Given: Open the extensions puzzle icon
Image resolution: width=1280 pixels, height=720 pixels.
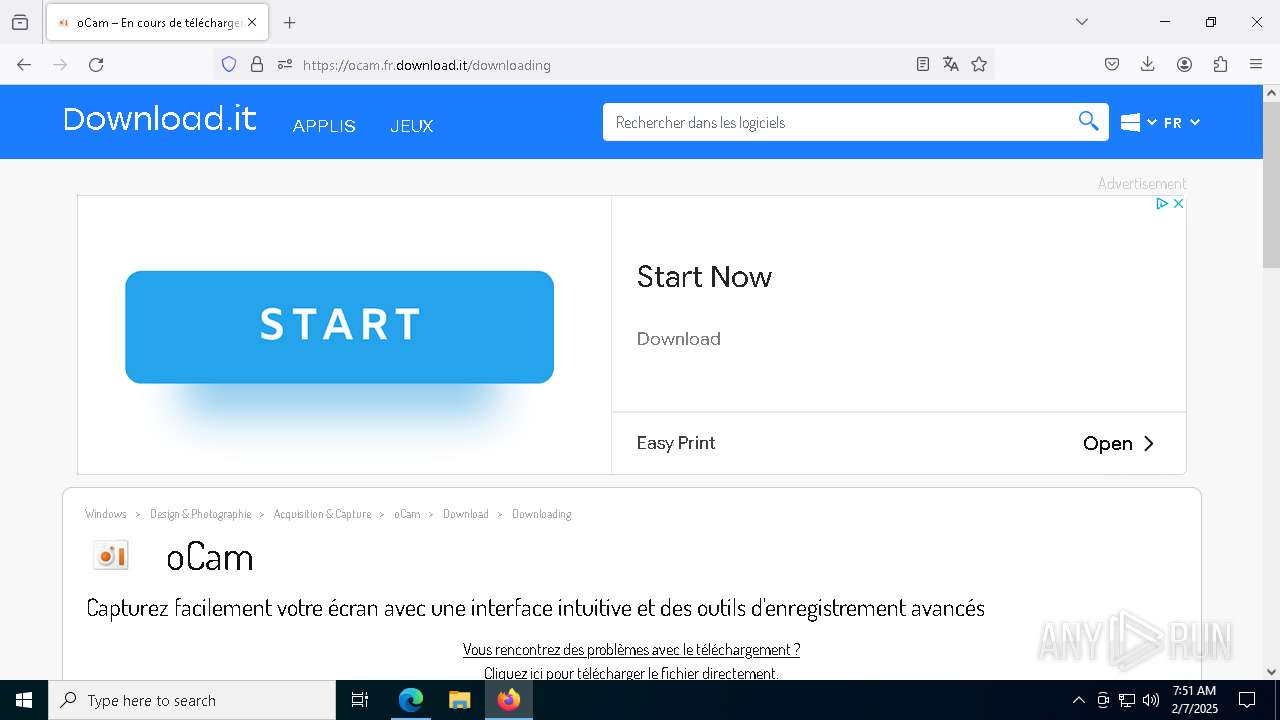Looking at the screenshot, I should [x=1220, y=65].
